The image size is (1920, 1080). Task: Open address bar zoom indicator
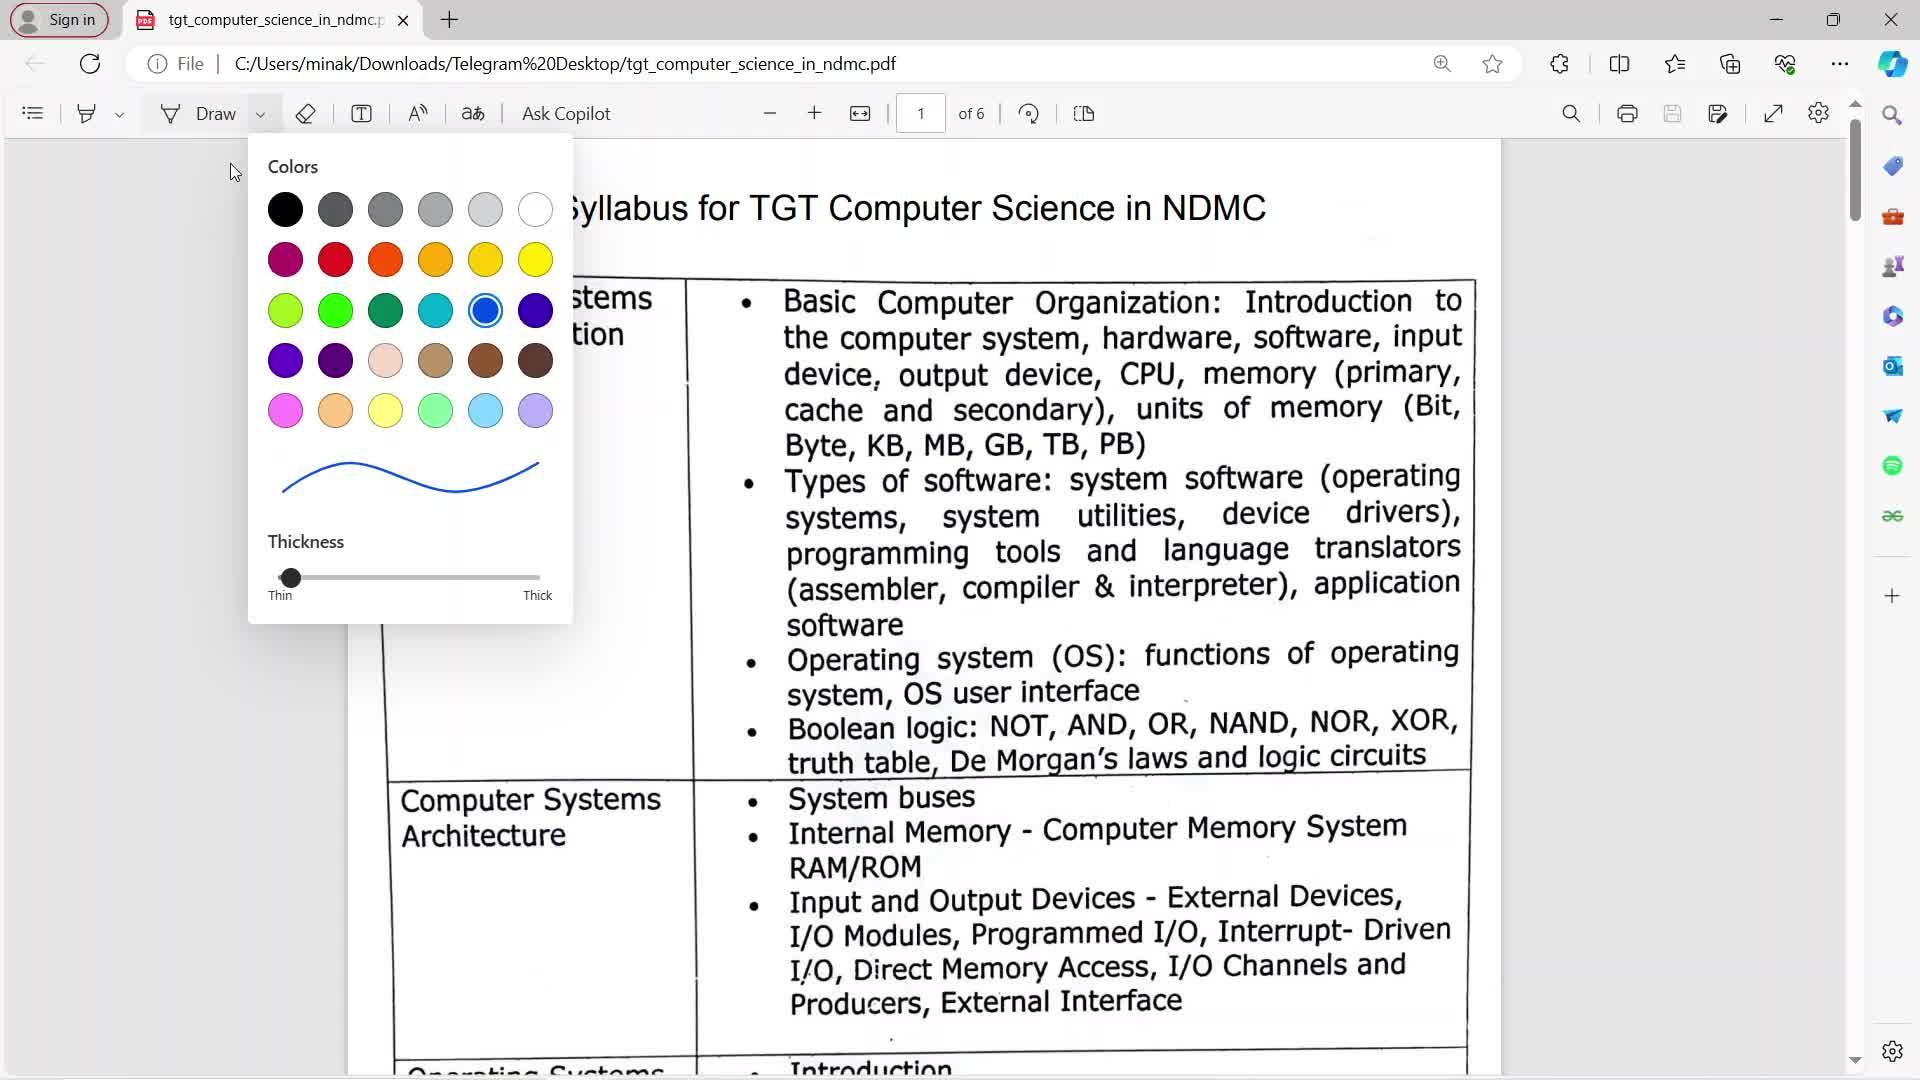point(1442,64)
